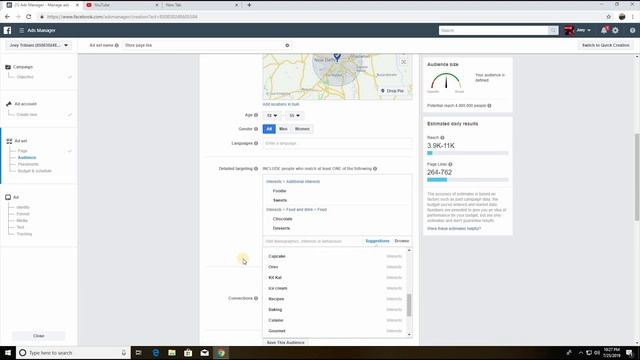The height and width of the screenshot is (360, 640).
Task: Click the help question mark icon
Action: point(632,30)
